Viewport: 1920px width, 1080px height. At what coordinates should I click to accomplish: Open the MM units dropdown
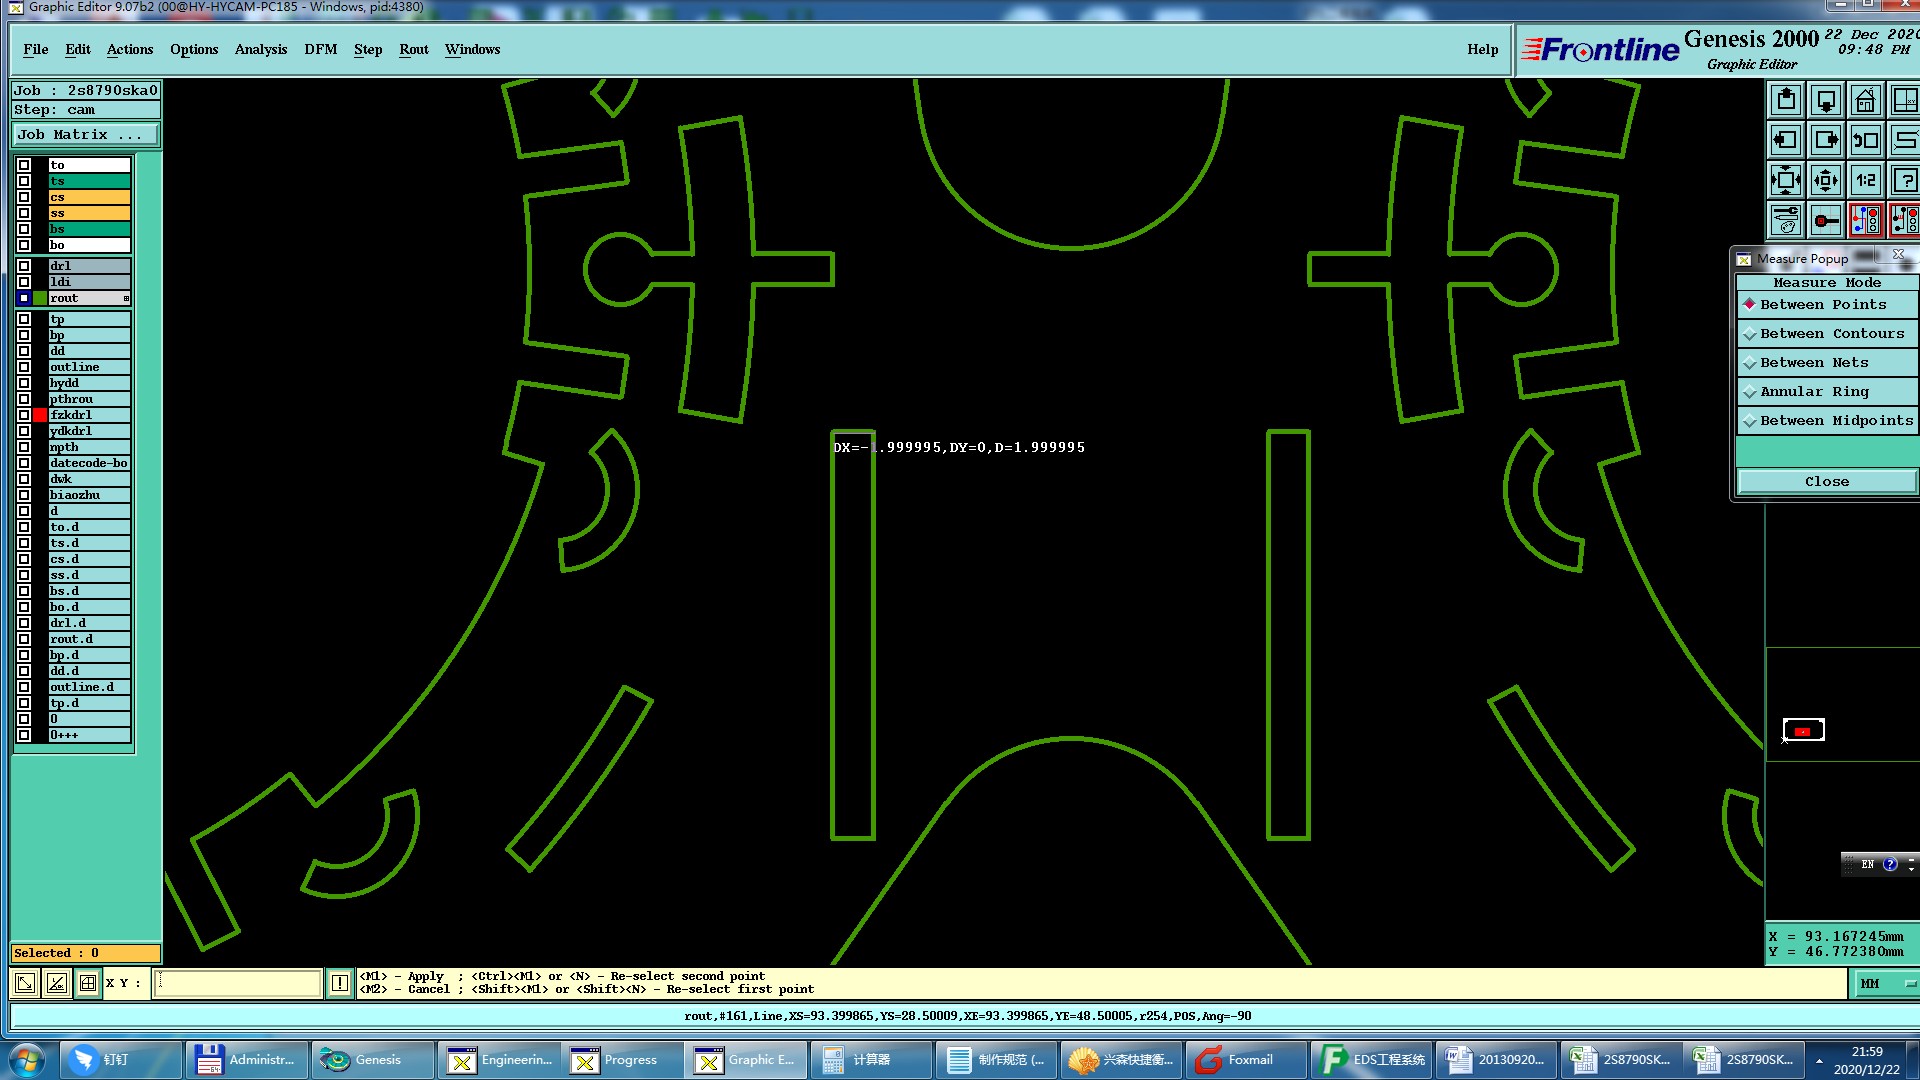[x=1886, y=983]
